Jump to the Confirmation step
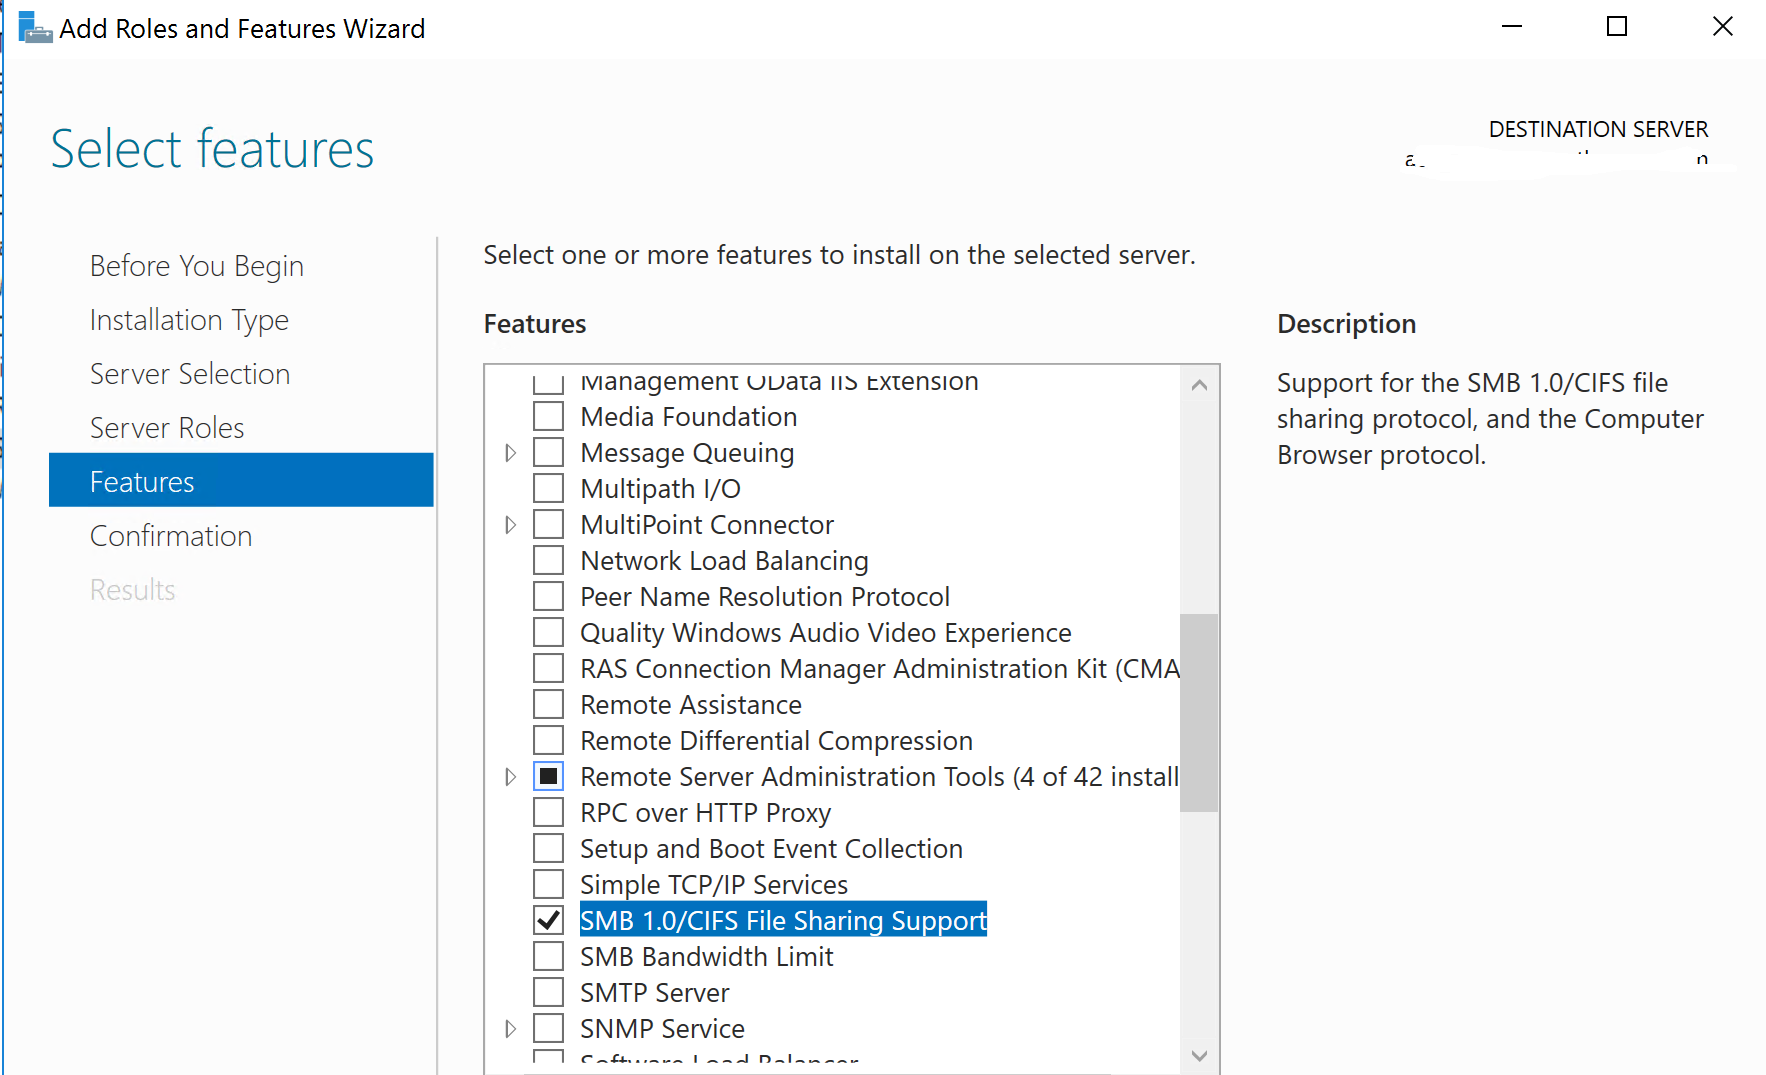The image size is (1766, 1075). 171,536
